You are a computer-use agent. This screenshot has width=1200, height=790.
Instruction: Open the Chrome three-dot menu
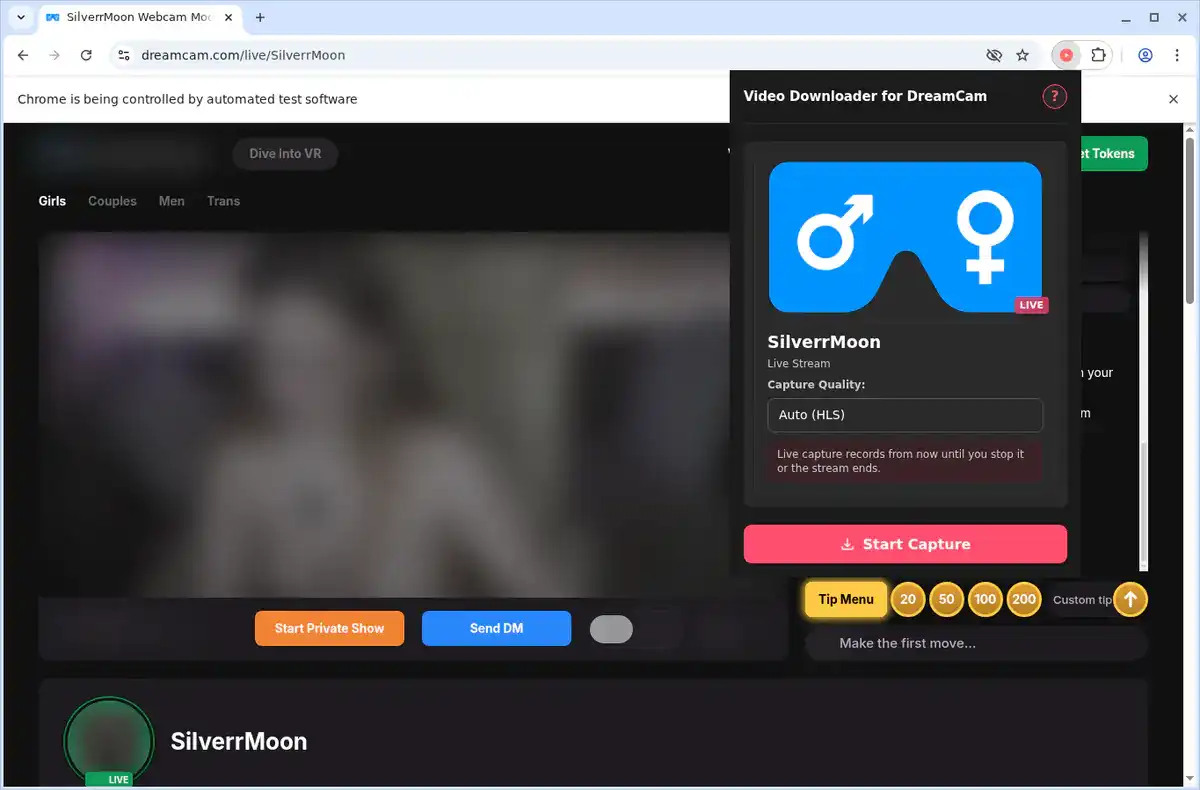1176,55
